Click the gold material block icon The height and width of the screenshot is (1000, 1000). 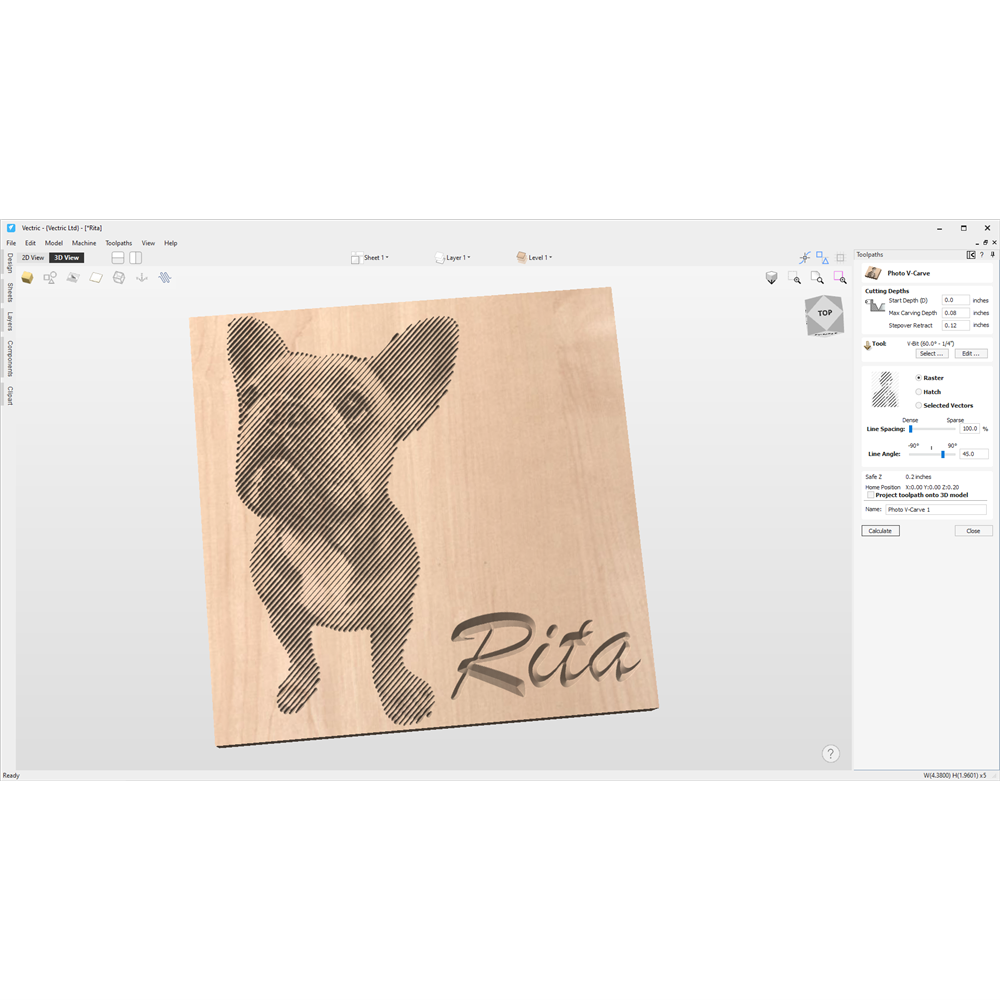click(x=27, y=277)
